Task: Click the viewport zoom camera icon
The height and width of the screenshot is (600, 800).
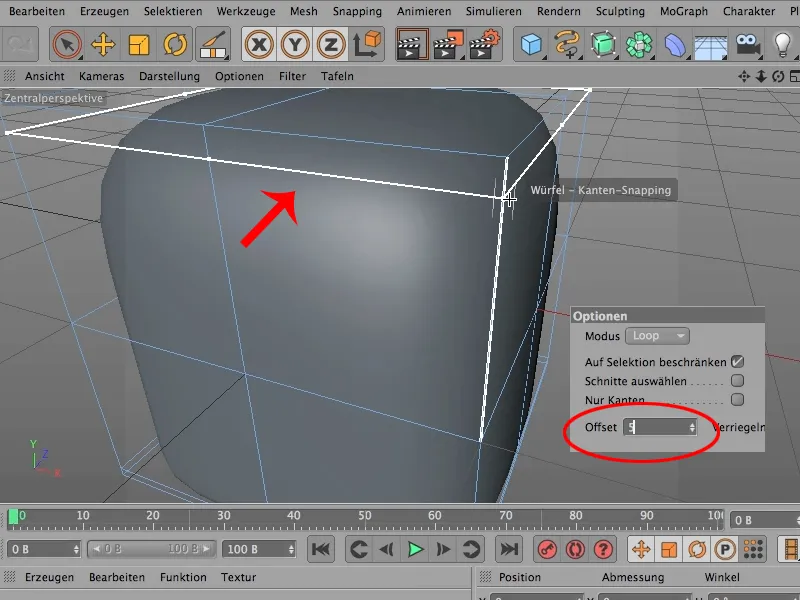Action: [761, 77]
